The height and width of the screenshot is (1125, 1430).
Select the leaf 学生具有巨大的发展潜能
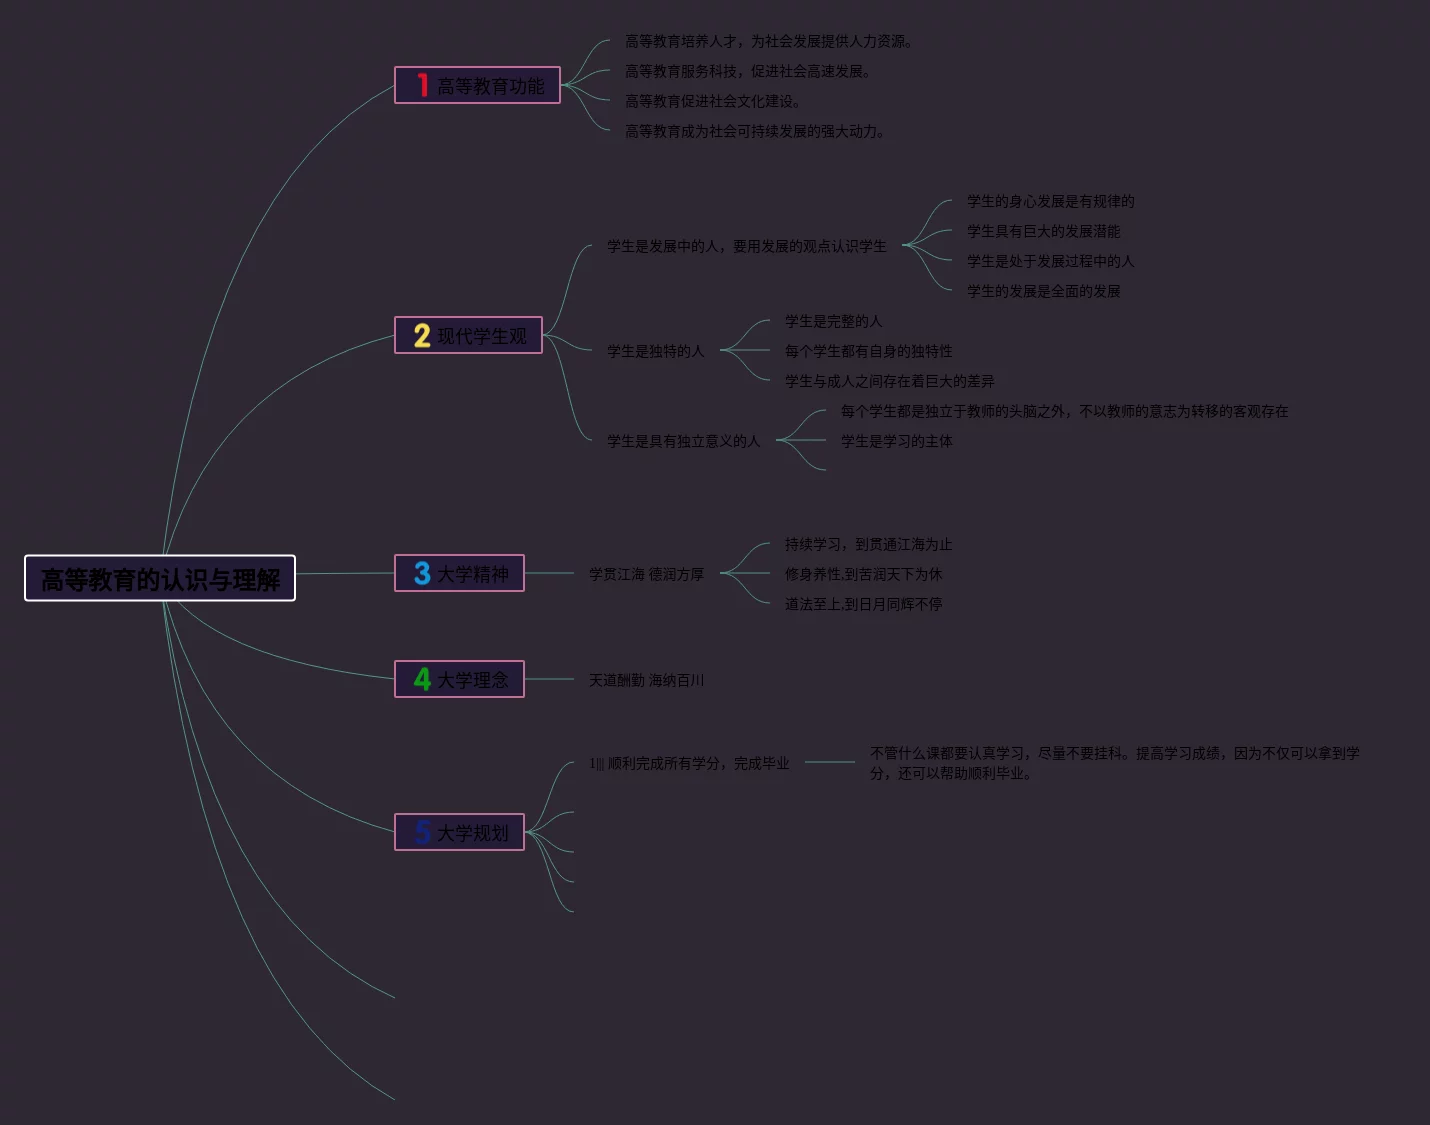pos(1043,231)
